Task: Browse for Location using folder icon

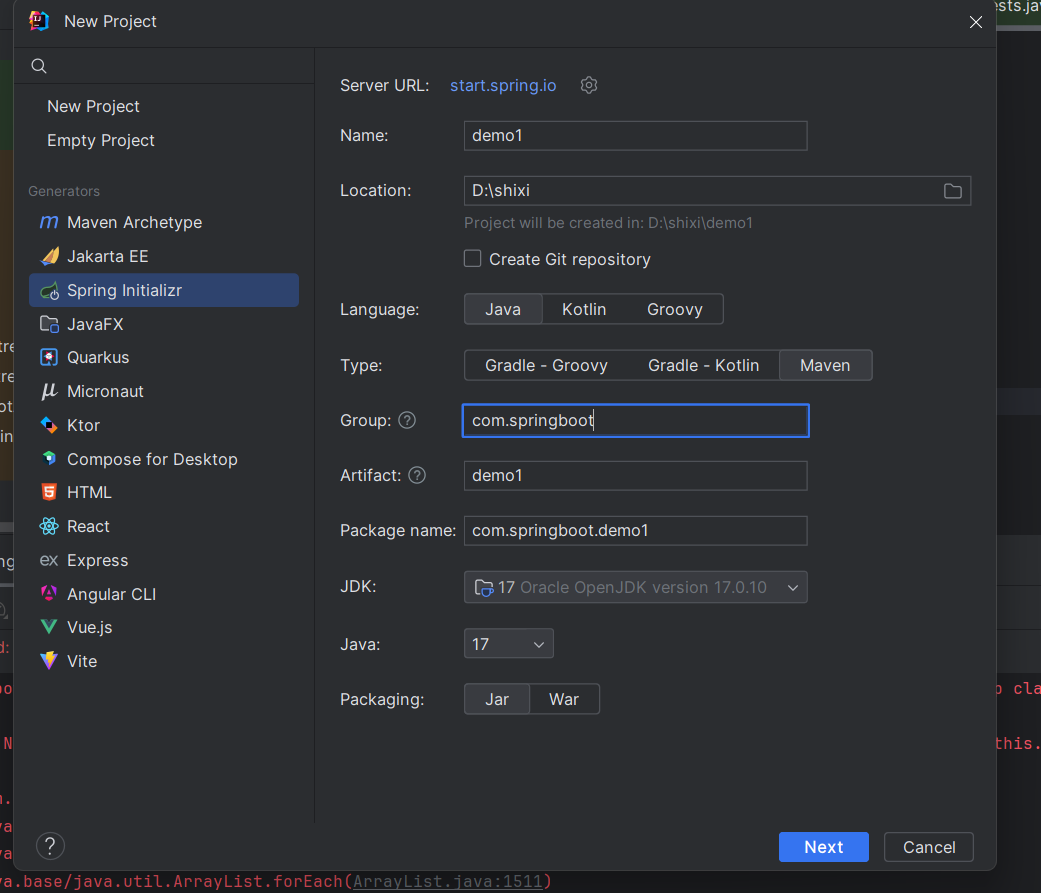Action: [953, 191]
